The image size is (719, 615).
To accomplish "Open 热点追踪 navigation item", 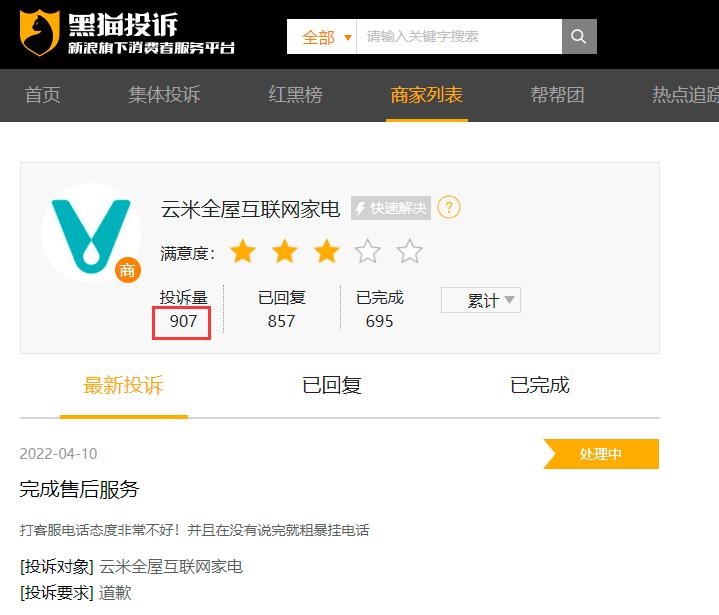I will (x=686, y=95).
